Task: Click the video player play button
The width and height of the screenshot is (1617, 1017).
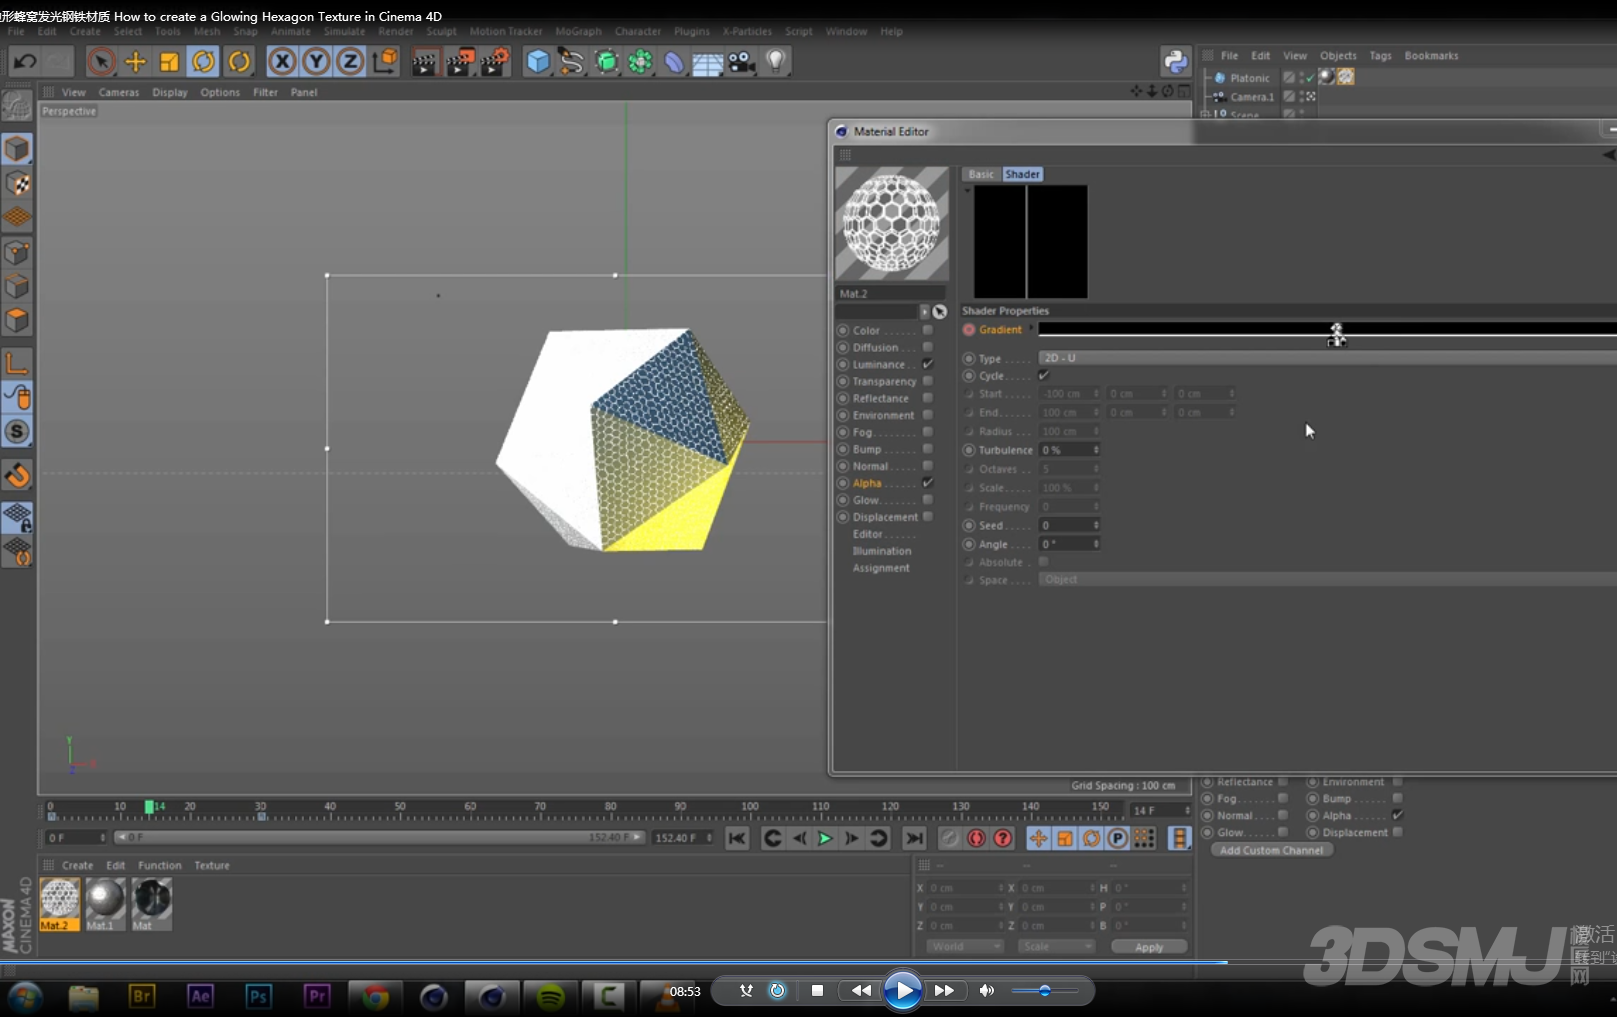Action: [902, 991]
